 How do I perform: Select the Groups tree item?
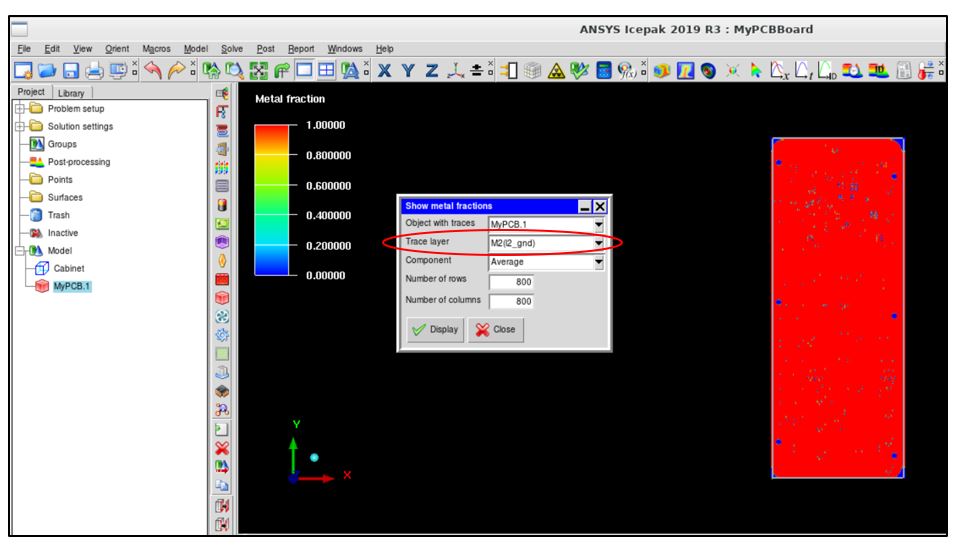(x=62, y=144)
